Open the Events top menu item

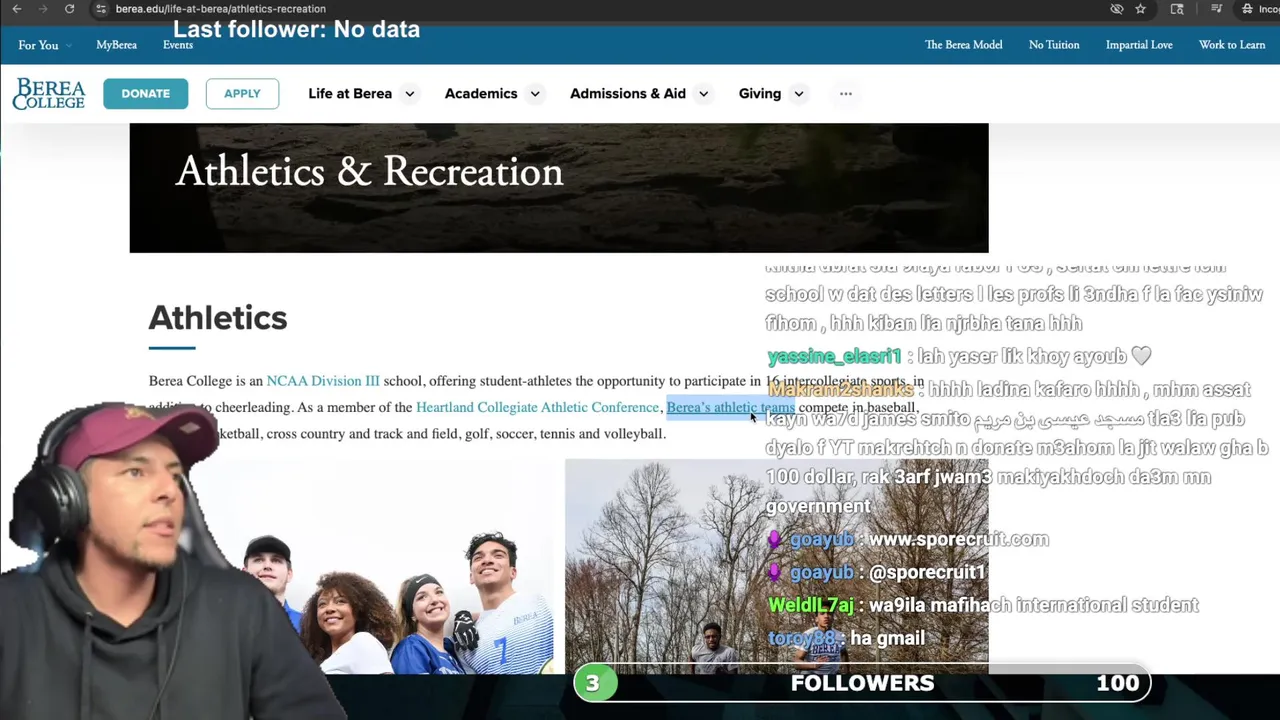pyautogui.click(x=178, y=45)
